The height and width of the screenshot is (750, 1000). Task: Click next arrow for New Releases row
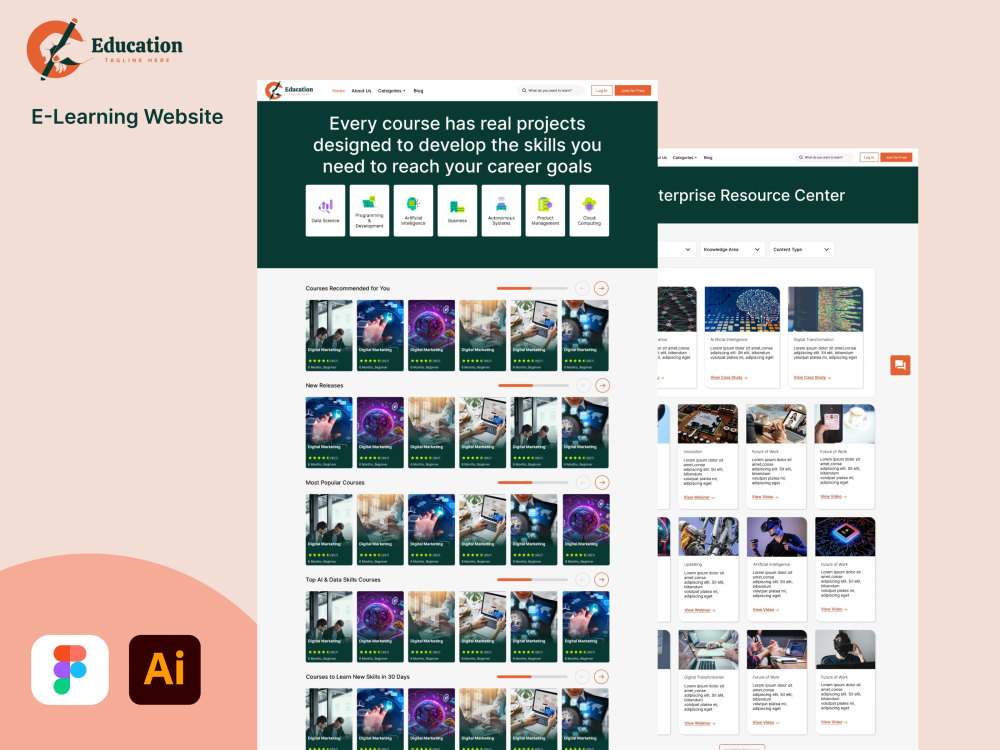coord(602,385)
